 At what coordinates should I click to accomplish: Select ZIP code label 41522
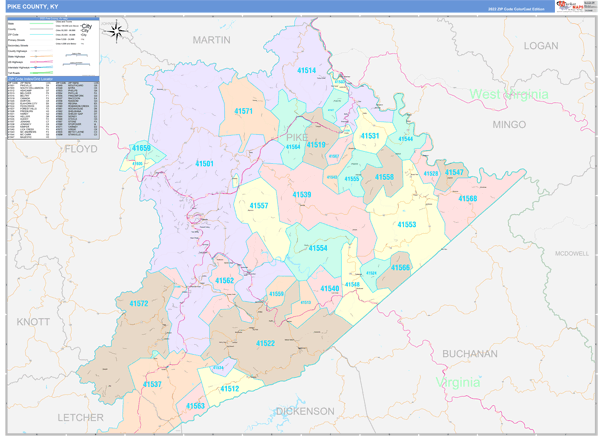point(265,343)
